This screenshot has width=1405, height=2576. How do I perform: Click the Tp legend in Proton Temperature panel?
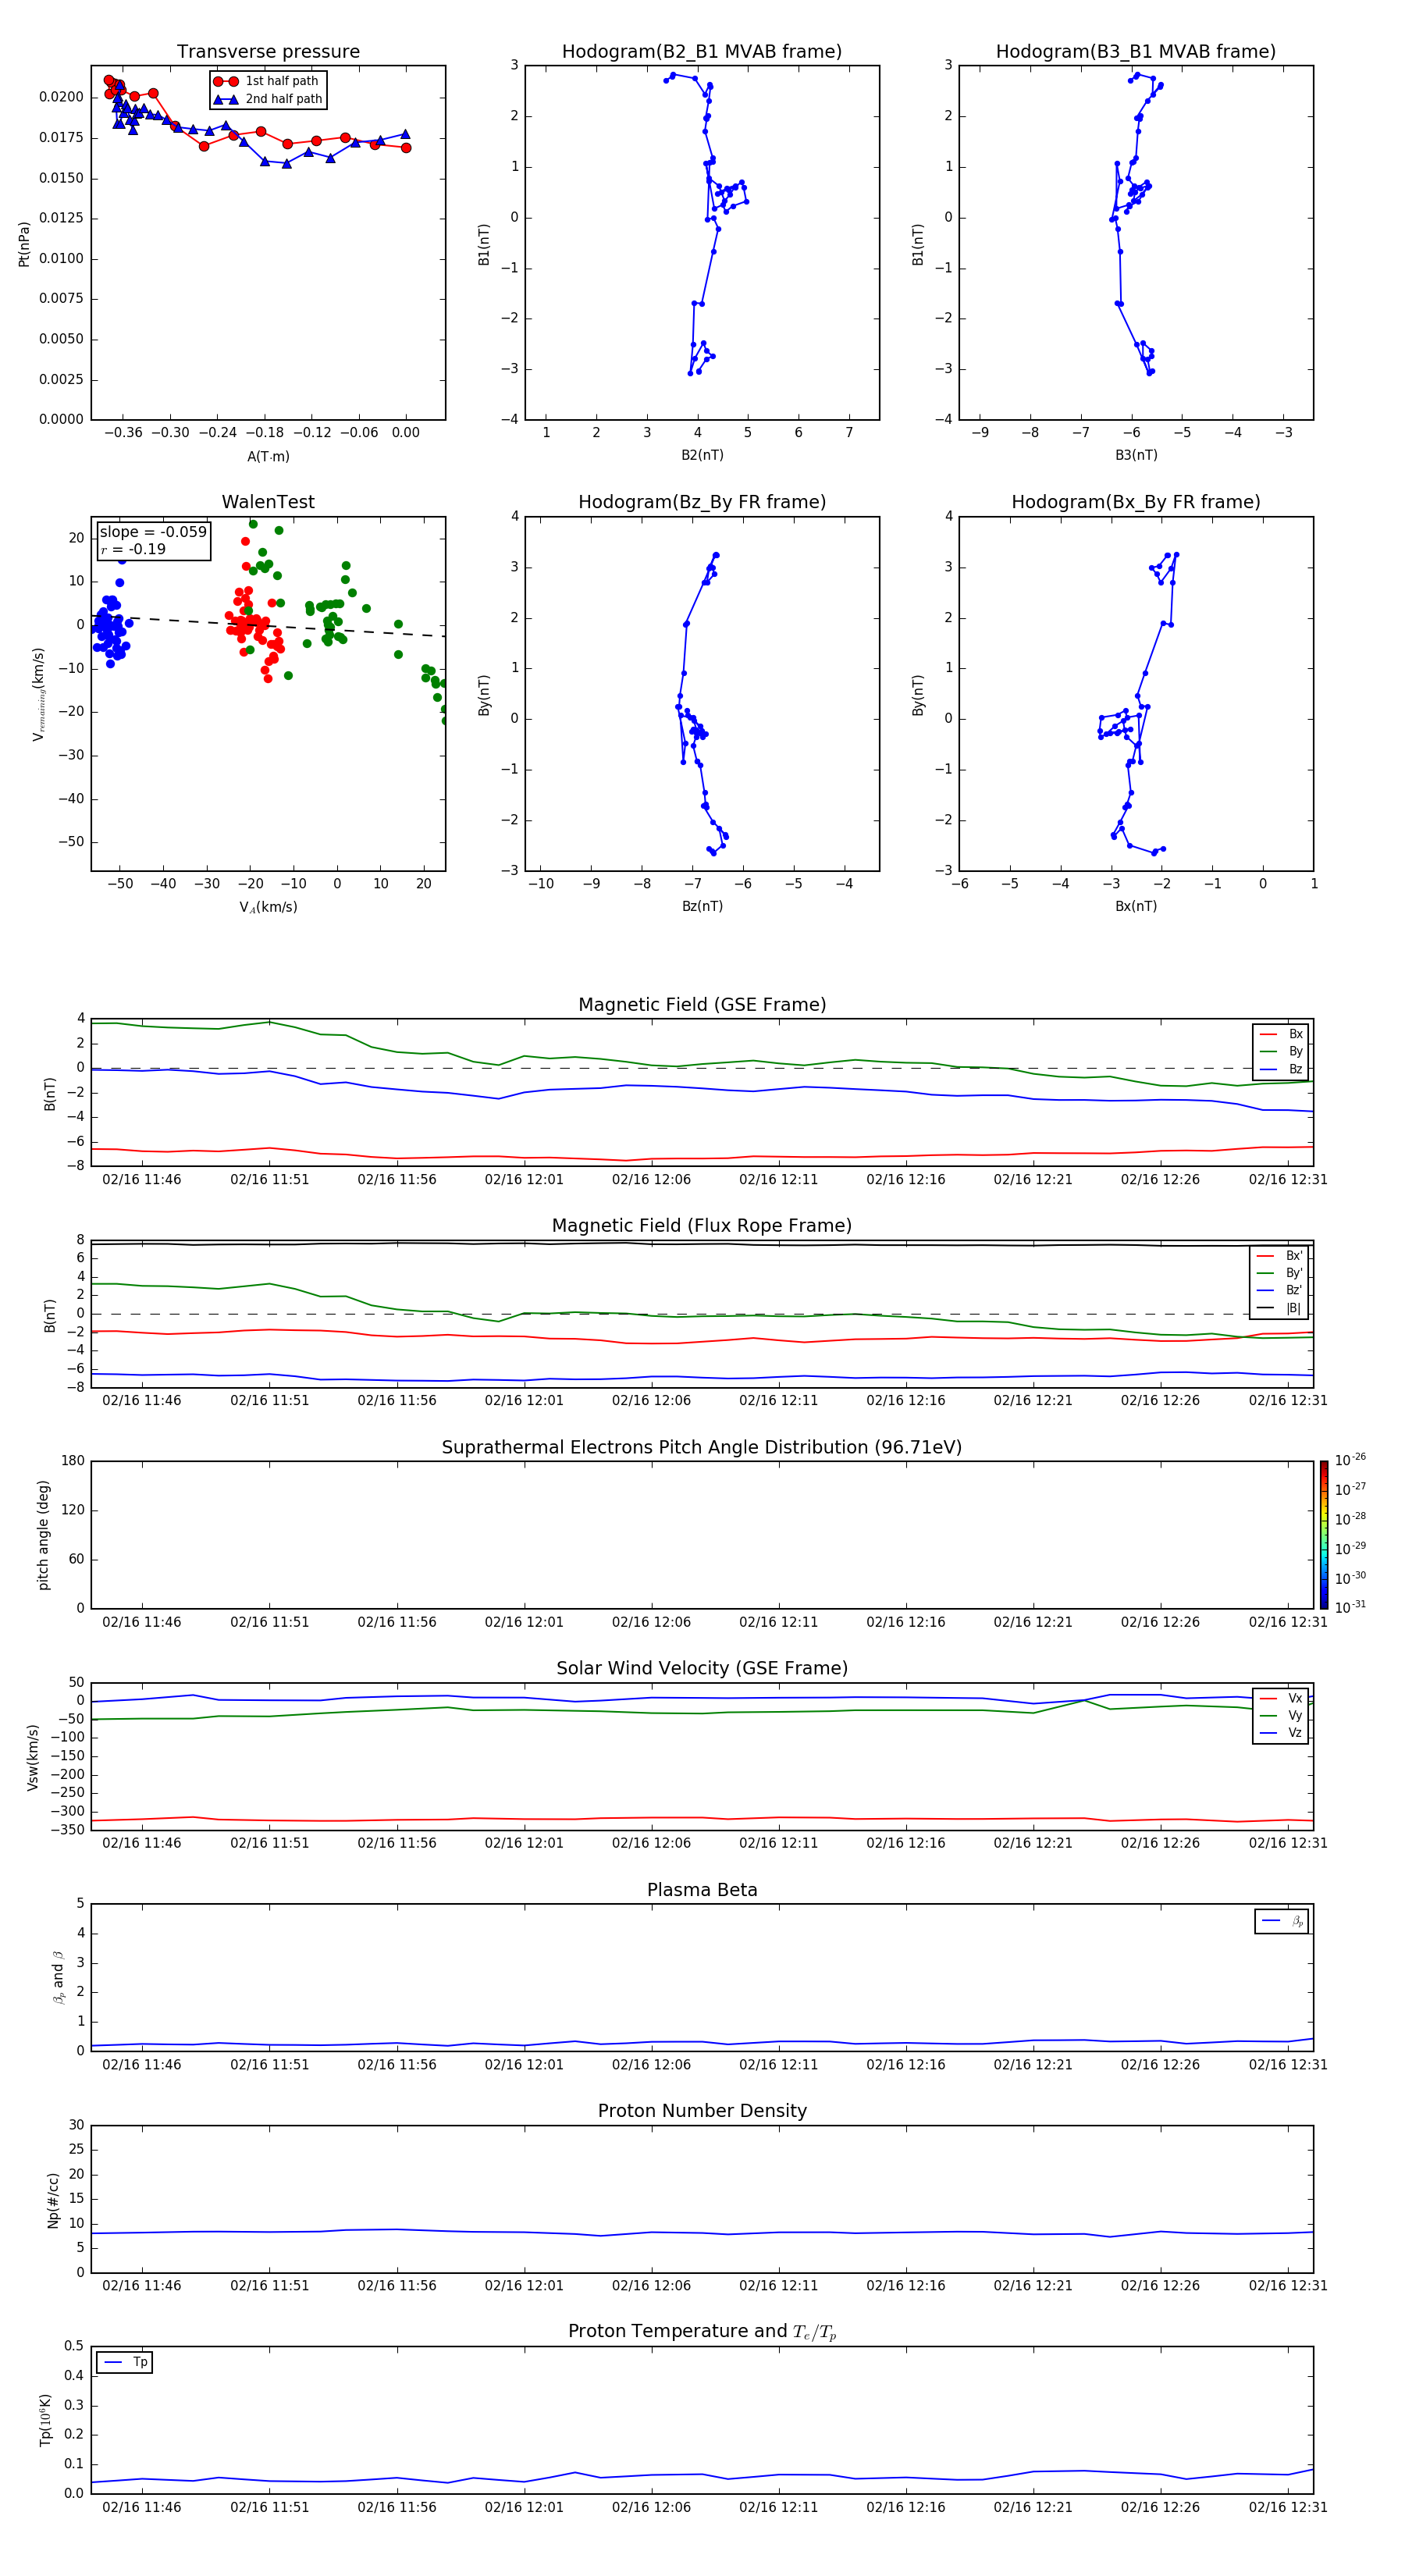[x=125, y=2362]
